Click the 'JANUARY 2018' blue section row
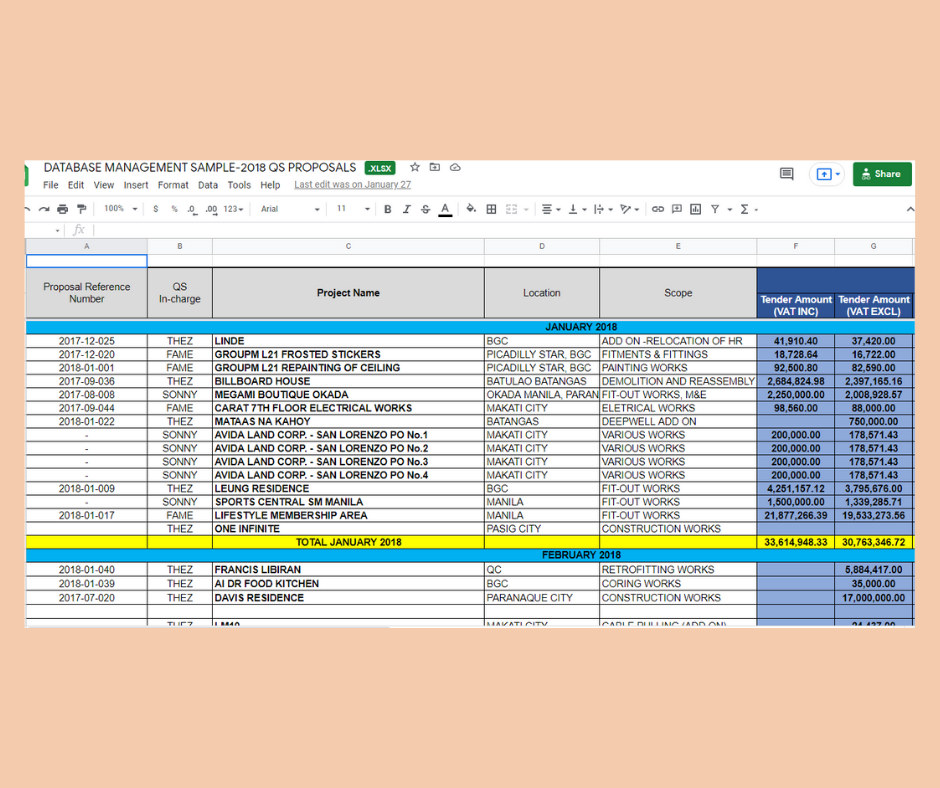Screen dimensions: 940x788 click(470, 327)
